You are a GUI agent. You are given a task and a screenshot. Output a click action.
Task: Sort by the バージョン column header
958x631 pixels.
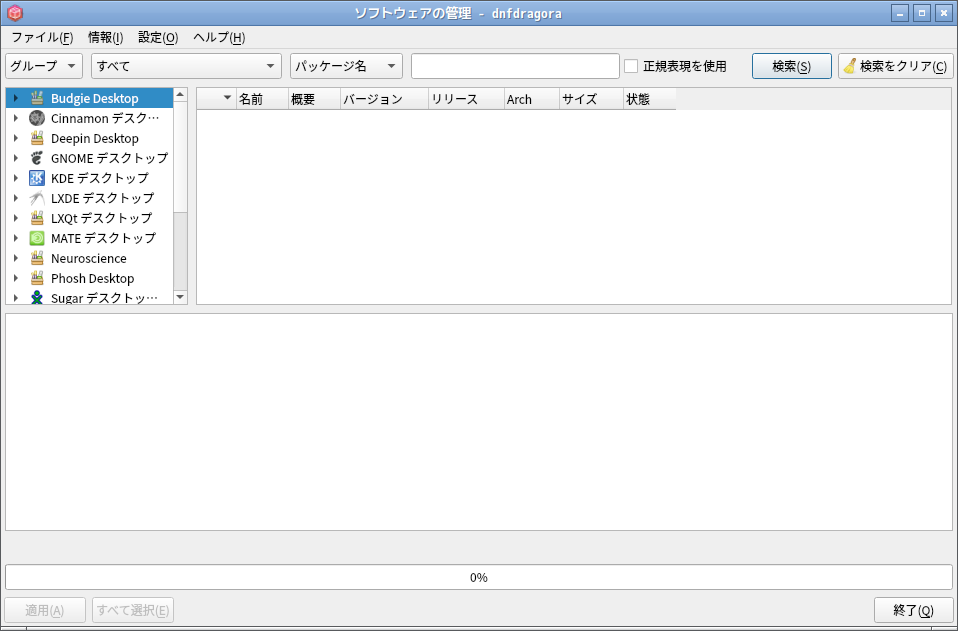tap(384, 99)
